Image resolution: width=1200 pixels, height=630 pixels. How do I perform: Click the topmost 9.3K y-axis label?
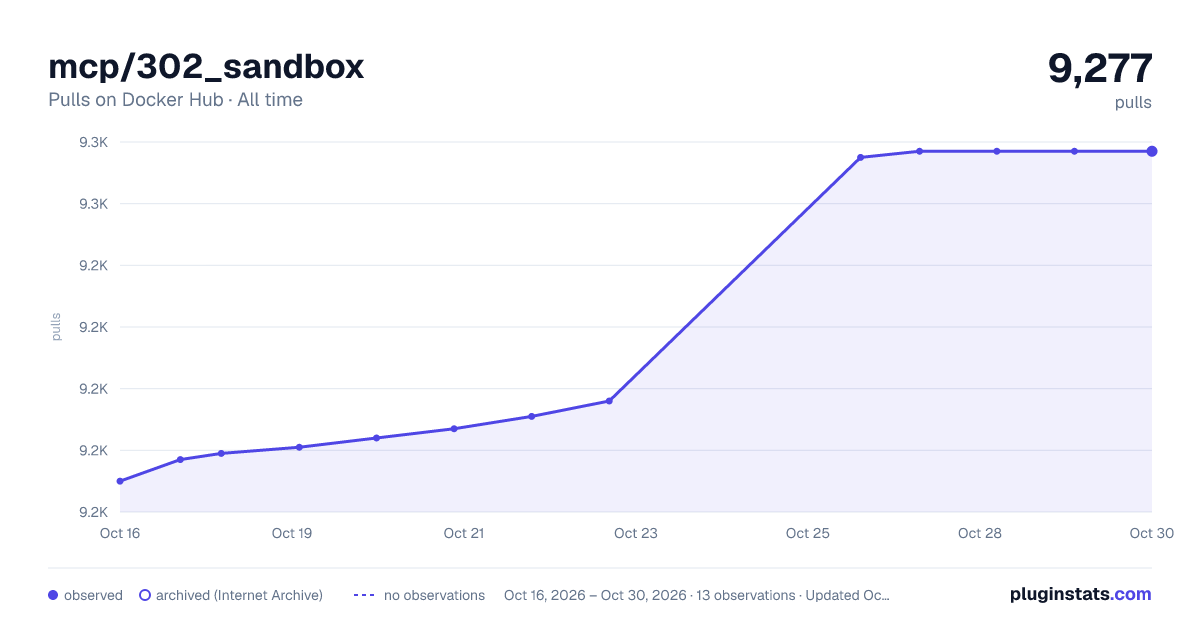94,142
